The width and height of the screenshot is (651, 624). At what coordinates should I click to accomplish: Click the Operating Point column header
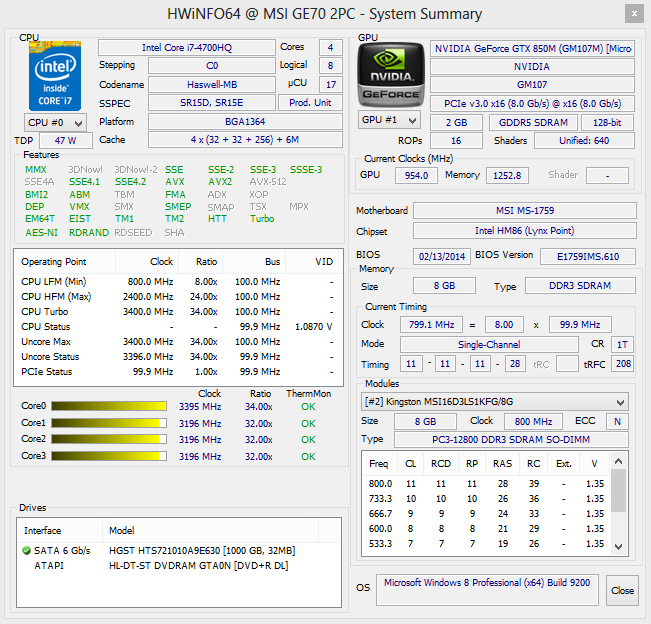65,262
